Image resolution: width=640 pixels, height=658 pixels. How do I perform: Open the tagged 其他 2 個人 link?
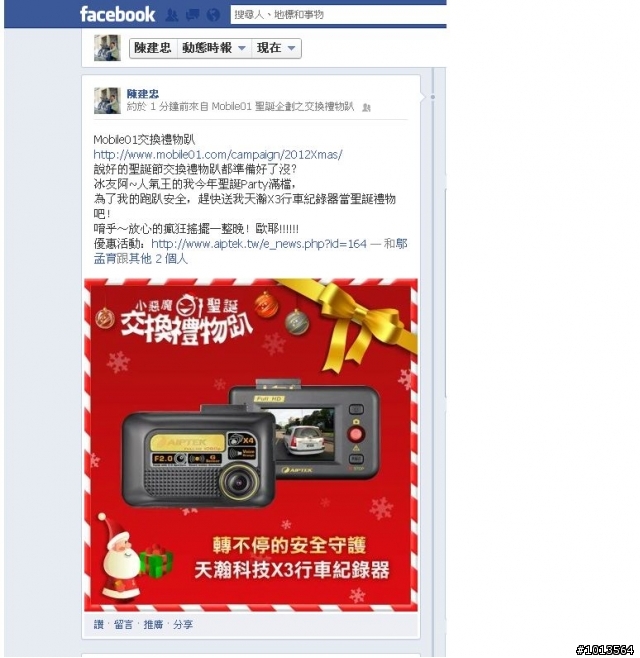158,259
